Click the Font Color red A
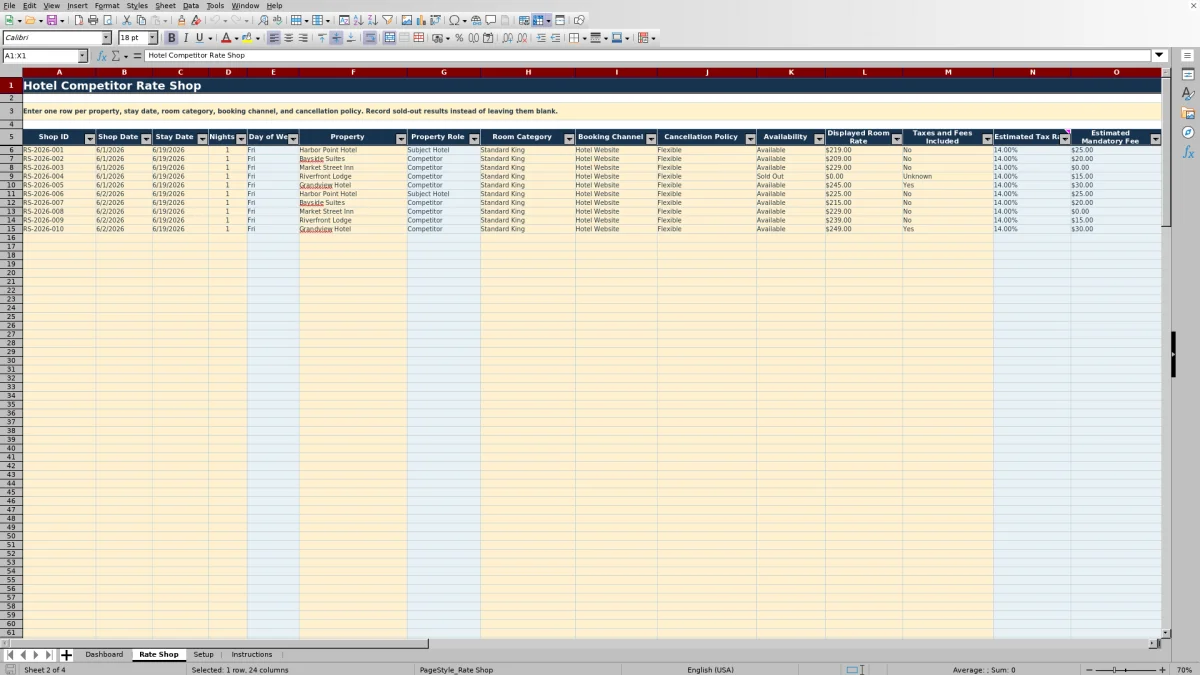The height and width of the screenshot is (675, 1200). pos(226,38)
